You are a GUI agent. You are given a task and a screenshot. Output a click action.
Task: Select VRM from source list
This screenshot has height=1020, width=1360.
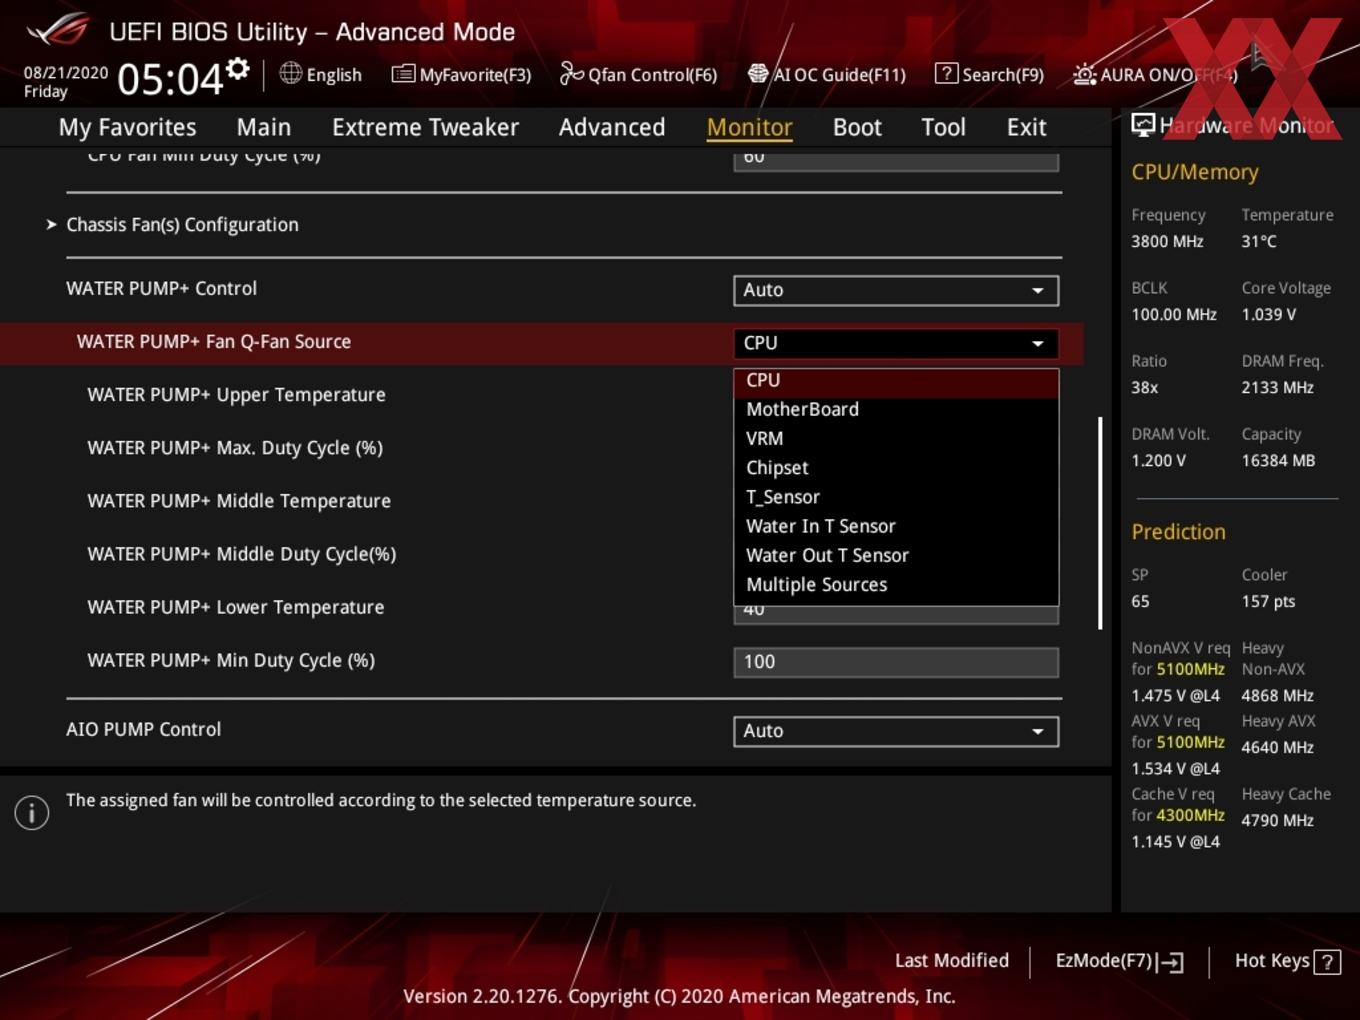(x=896, y=439)
